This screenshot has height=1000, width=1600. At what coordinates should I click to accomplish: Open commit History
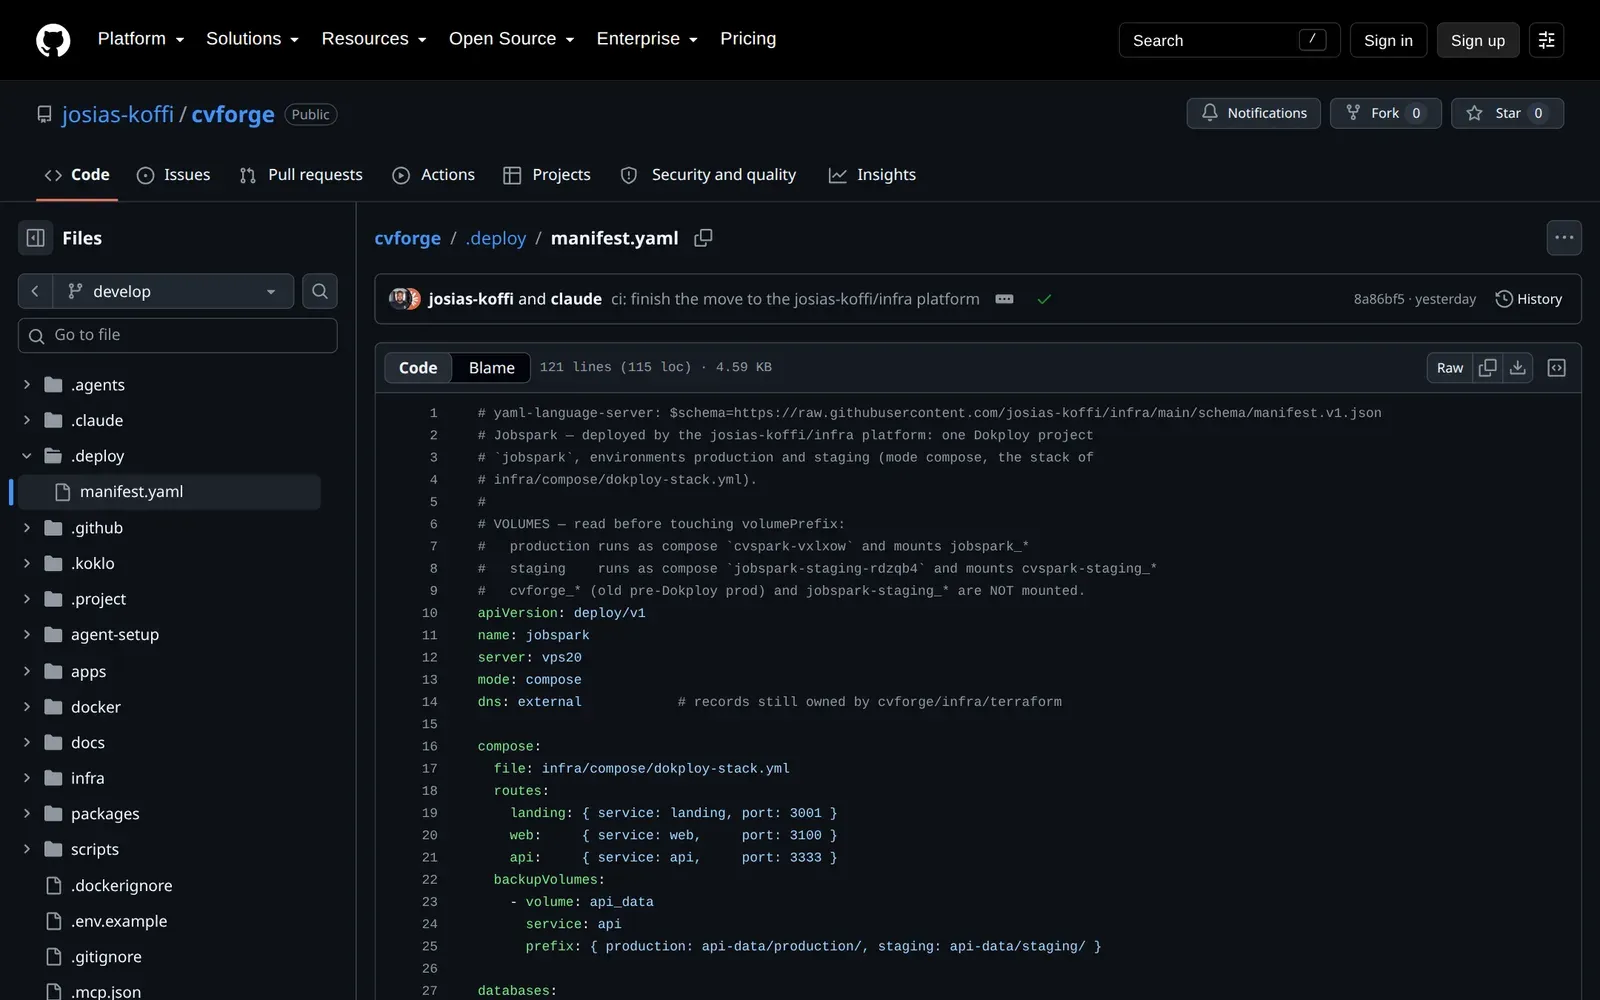coord(1528,299)
